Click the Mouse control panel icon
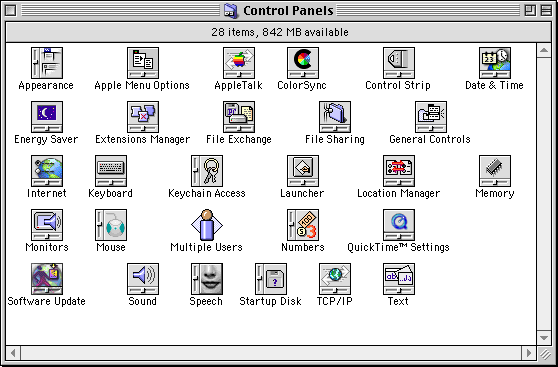 tap(111, 225)
